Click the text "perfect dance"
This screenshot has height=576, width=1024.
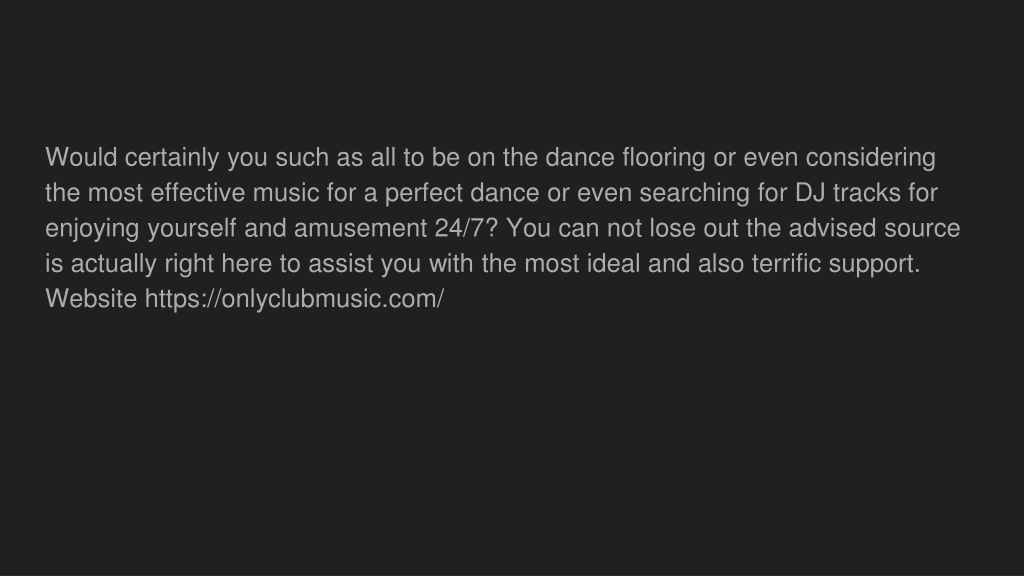[x=462, y=193]
